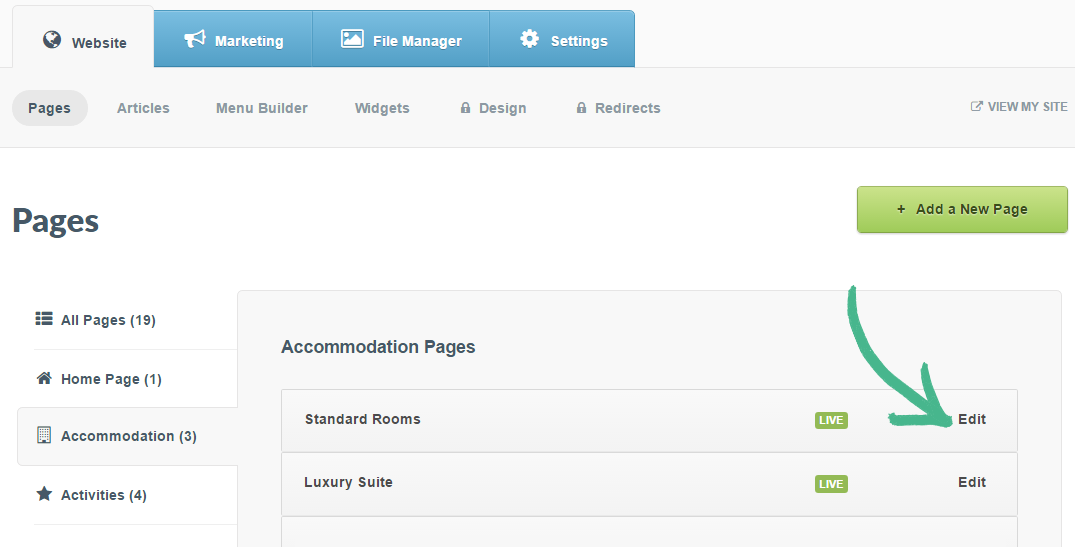Open the Articles section

coord(143,108)
